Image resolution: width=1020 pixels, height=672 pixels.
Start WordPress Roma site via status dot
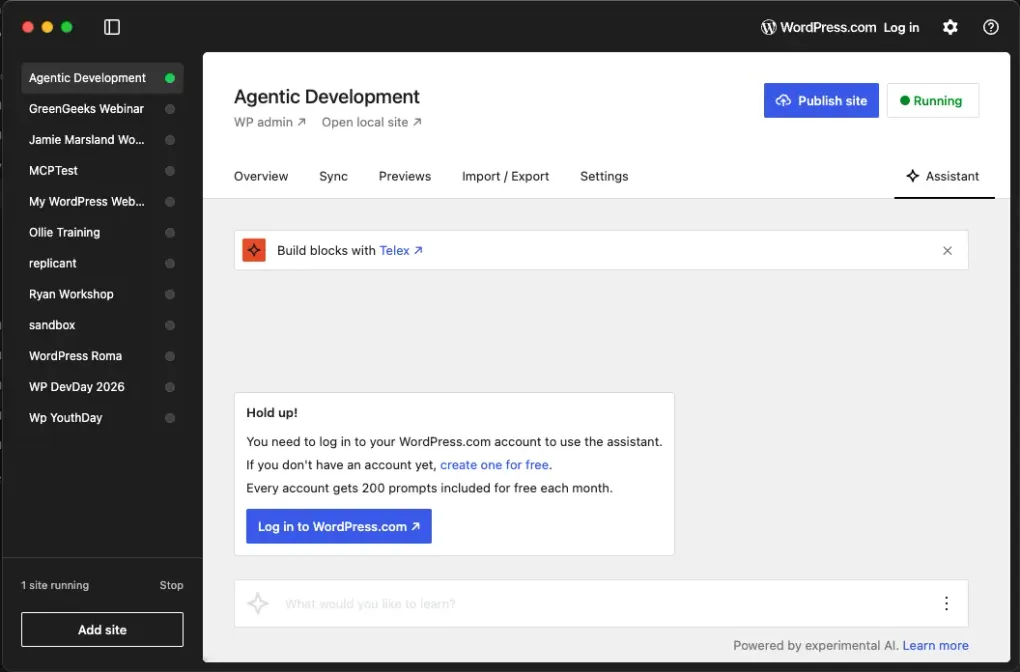click(170, 356)
